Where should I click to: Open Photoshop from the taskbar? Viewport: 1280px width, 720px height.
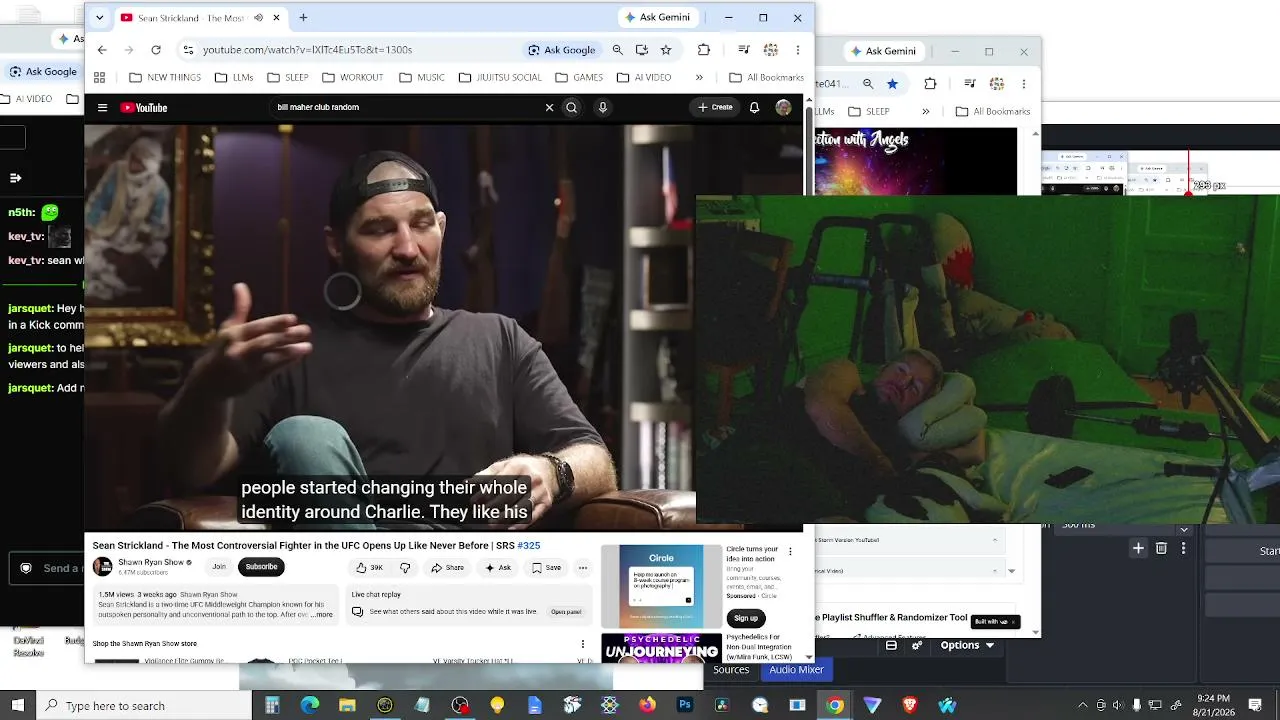coord(685,706)
